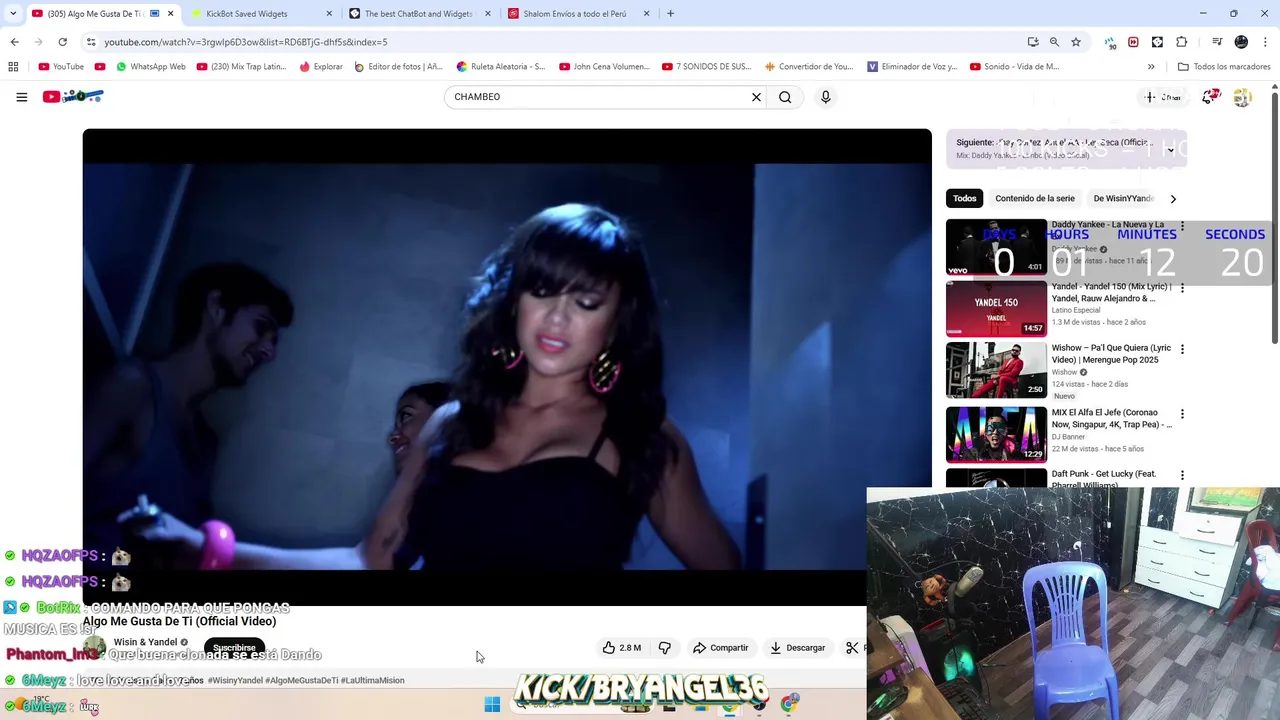Viewport: 1280px width, 720px height.
Task: Reload the page in browser
Action: click(62, 42)
